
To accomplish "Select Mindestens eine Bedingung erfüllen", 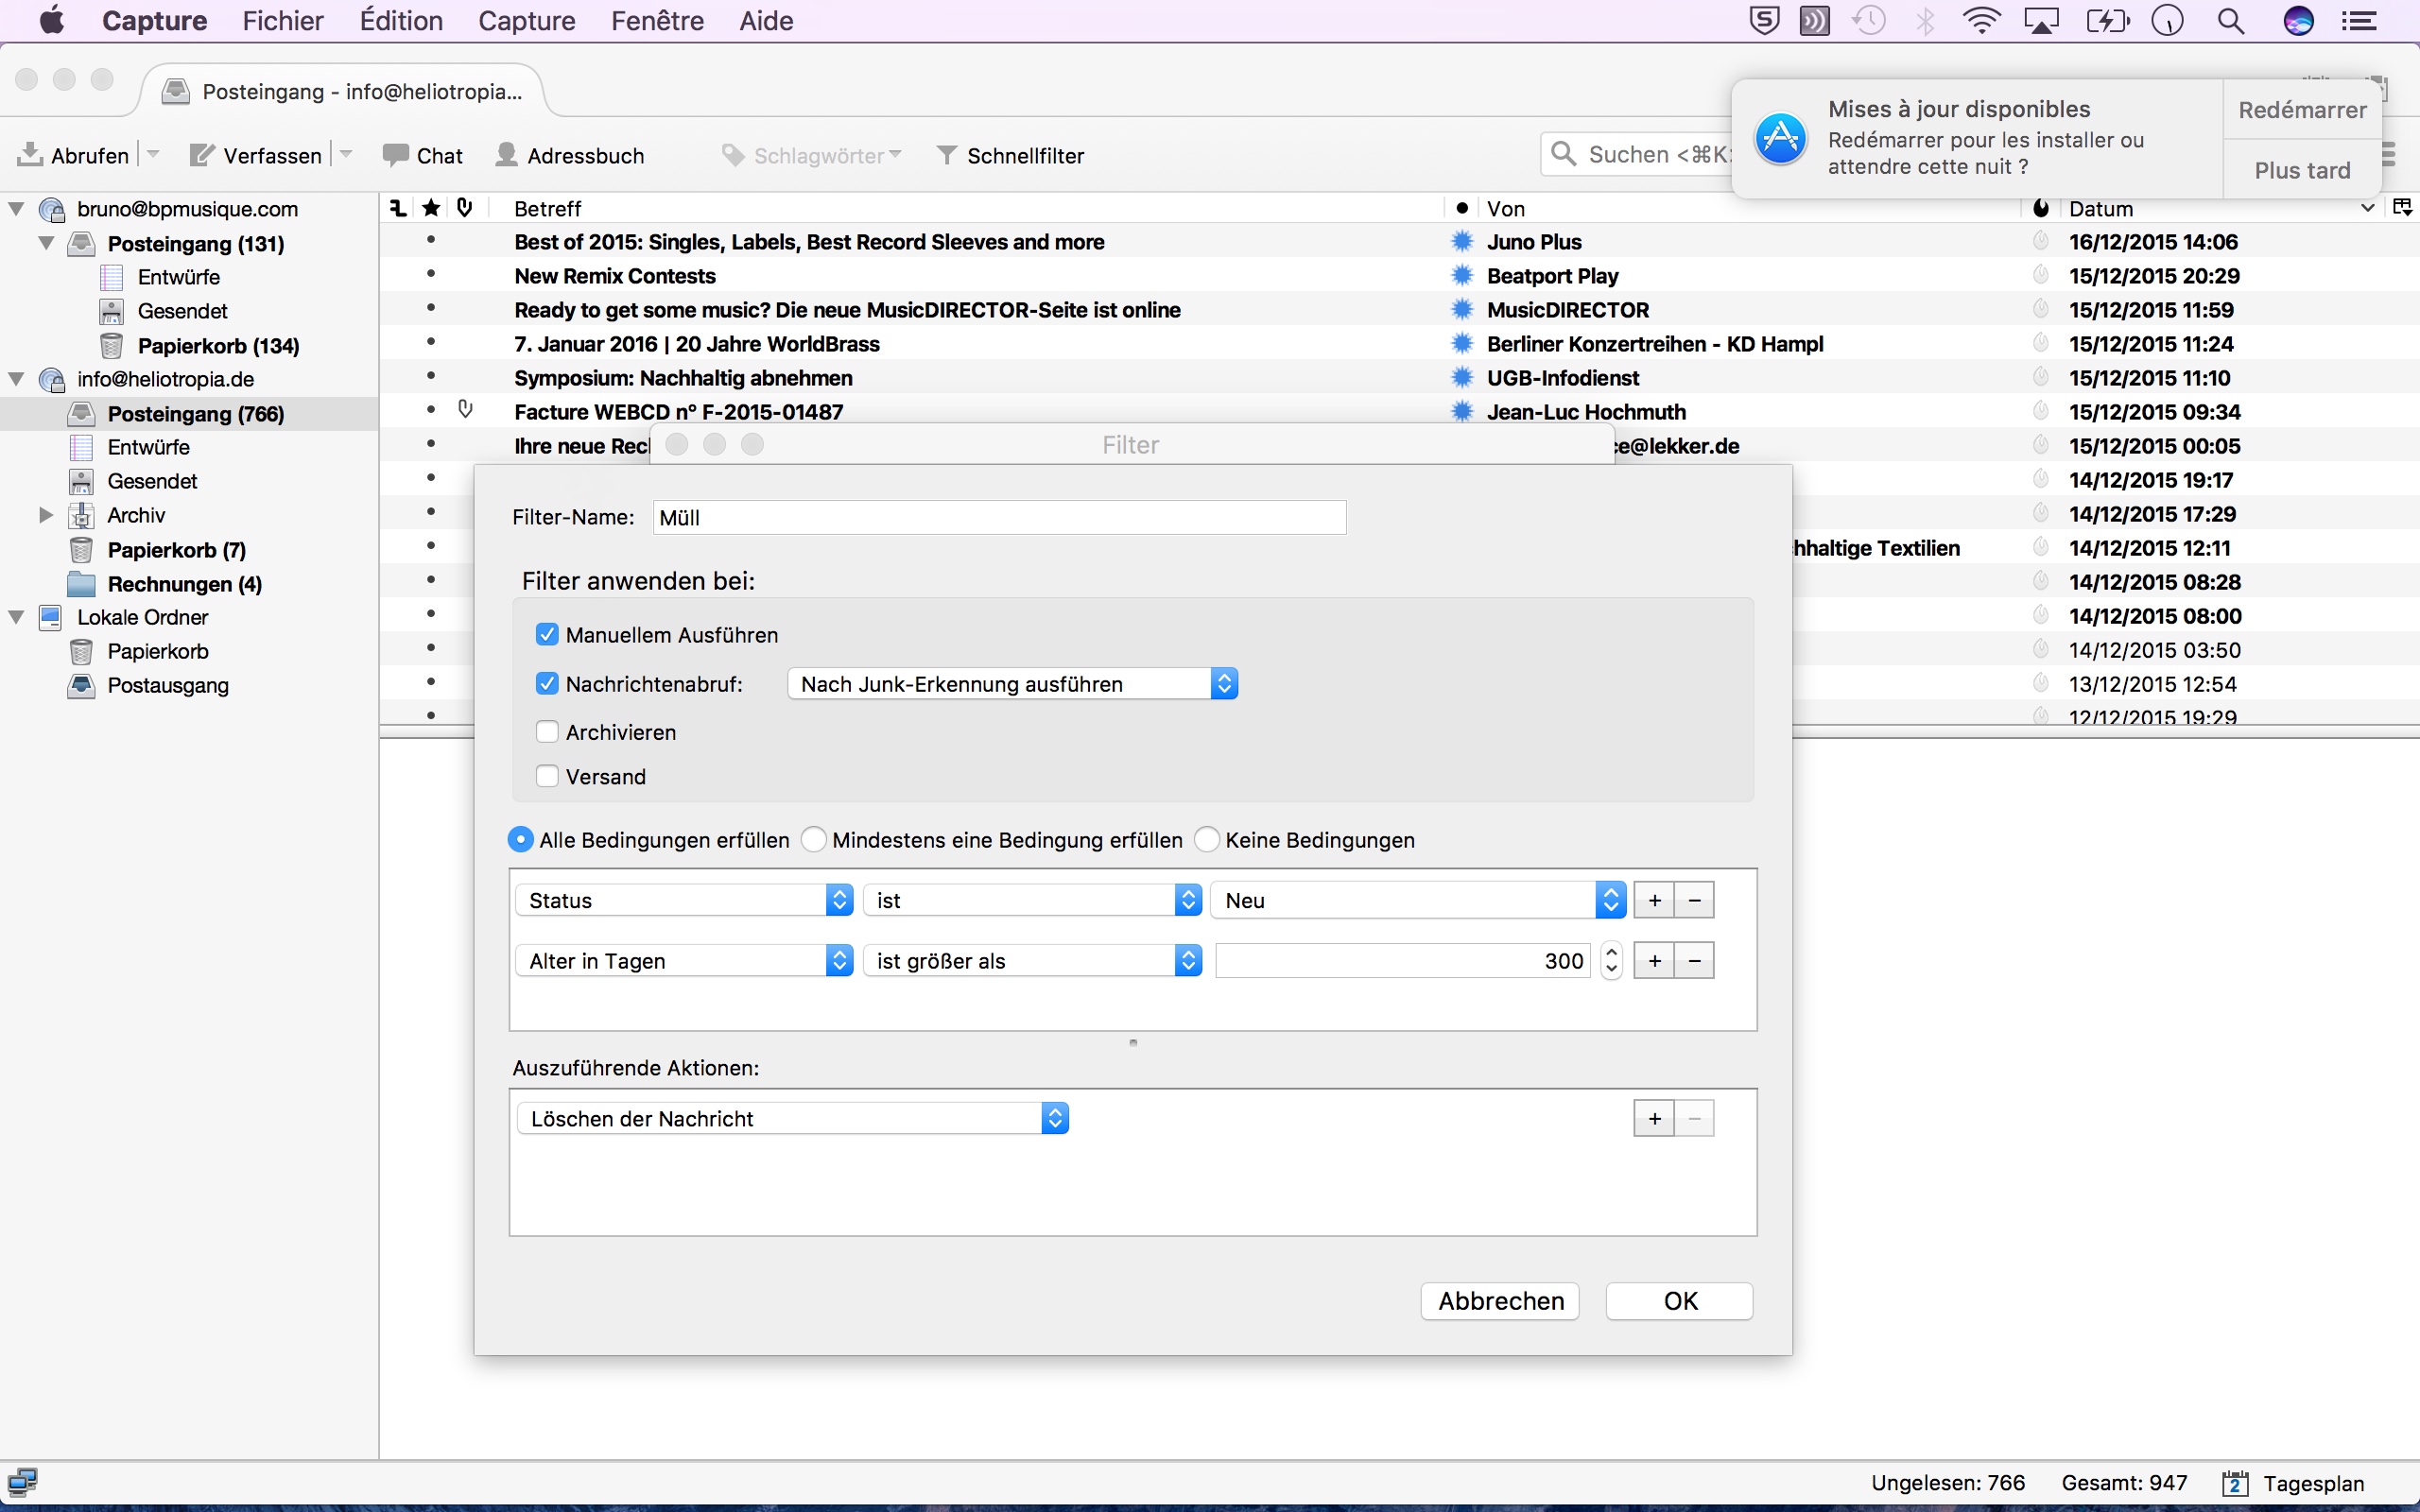I will pos(814,839).
